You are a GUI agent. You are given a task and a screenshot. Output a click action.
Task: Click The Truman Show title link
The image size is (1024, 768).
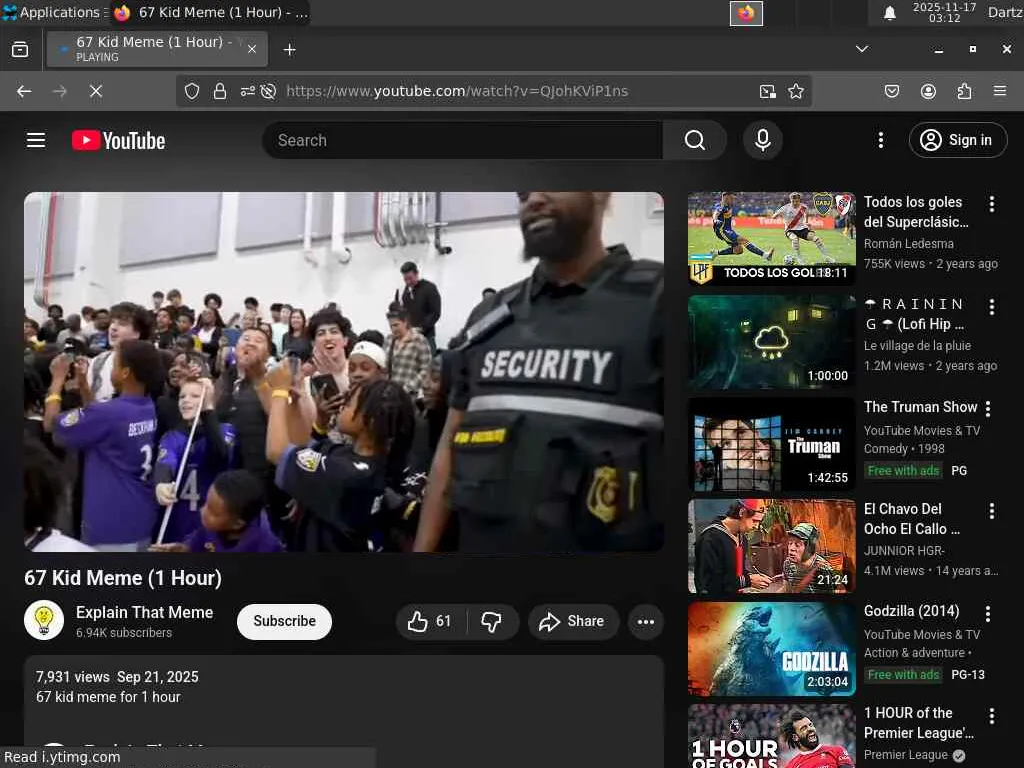920,407
